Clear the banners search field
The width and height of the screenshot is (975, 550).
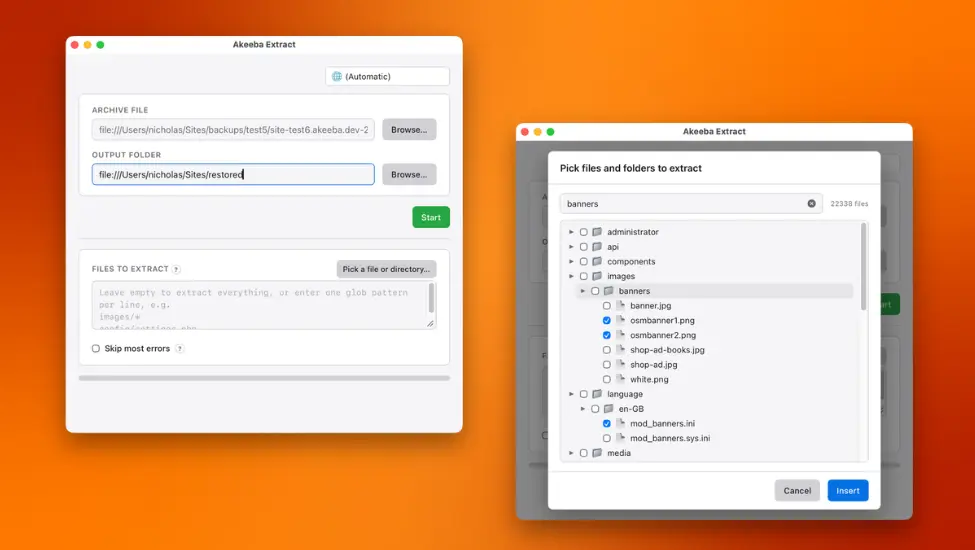[811, 204]
